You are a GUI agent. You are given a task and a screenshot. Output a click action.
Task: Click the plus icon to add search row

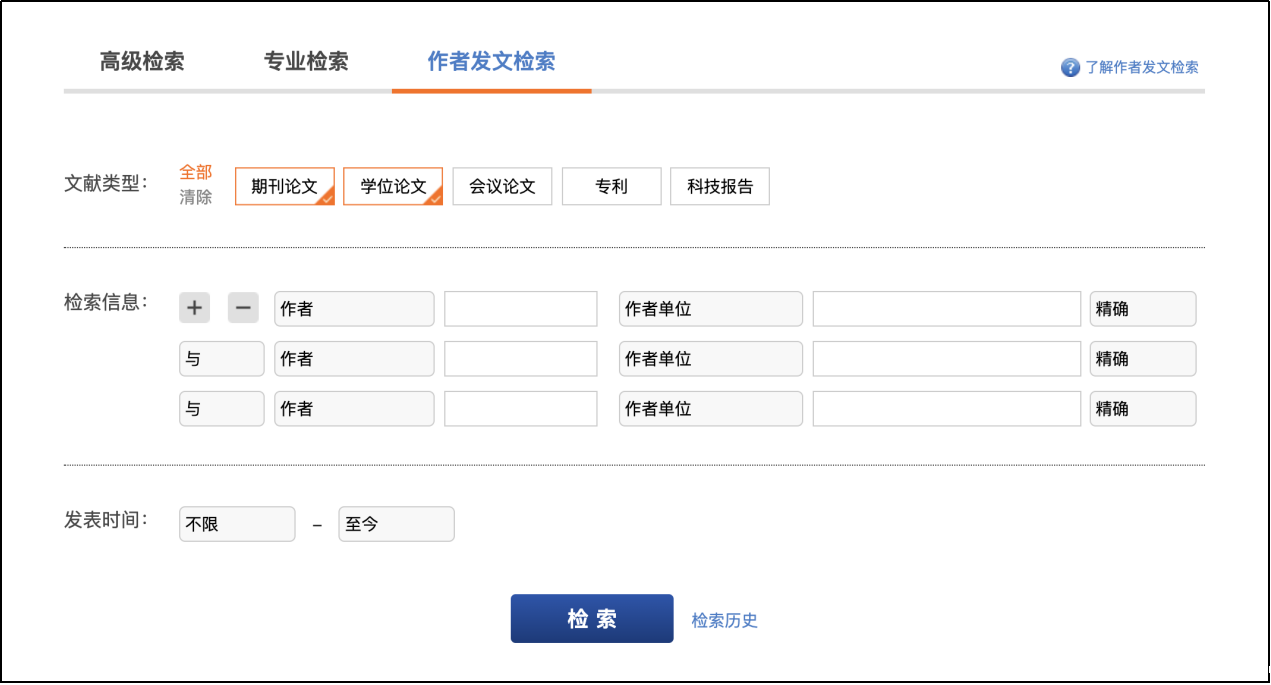(194, 308)
